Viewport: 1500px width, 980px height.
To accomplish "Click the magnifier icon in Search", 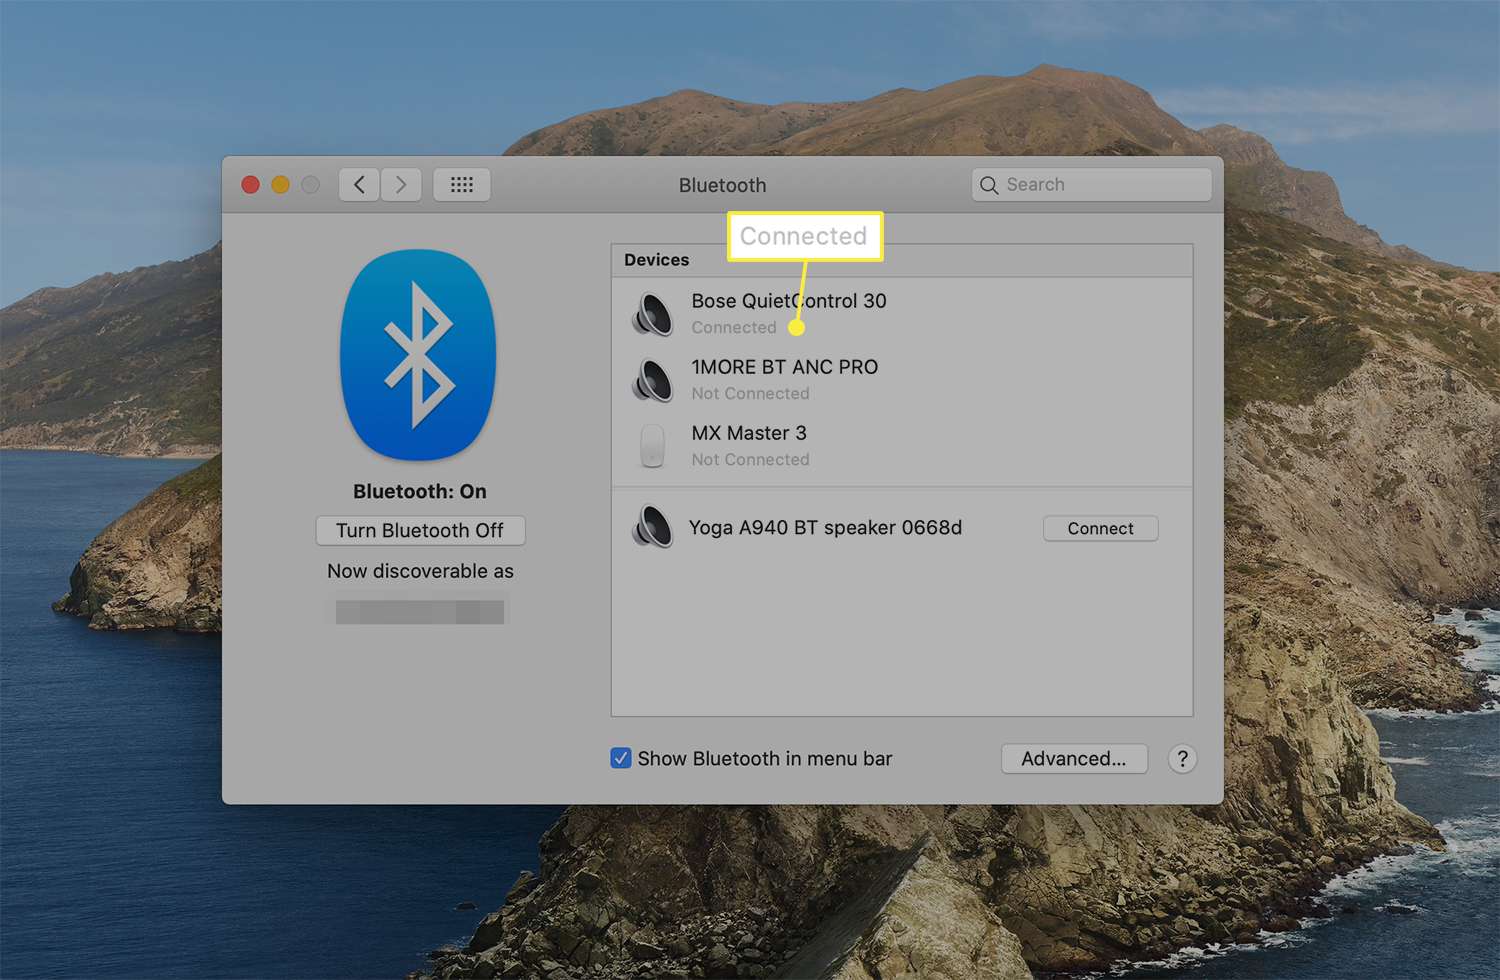I will tap(989, 185).
